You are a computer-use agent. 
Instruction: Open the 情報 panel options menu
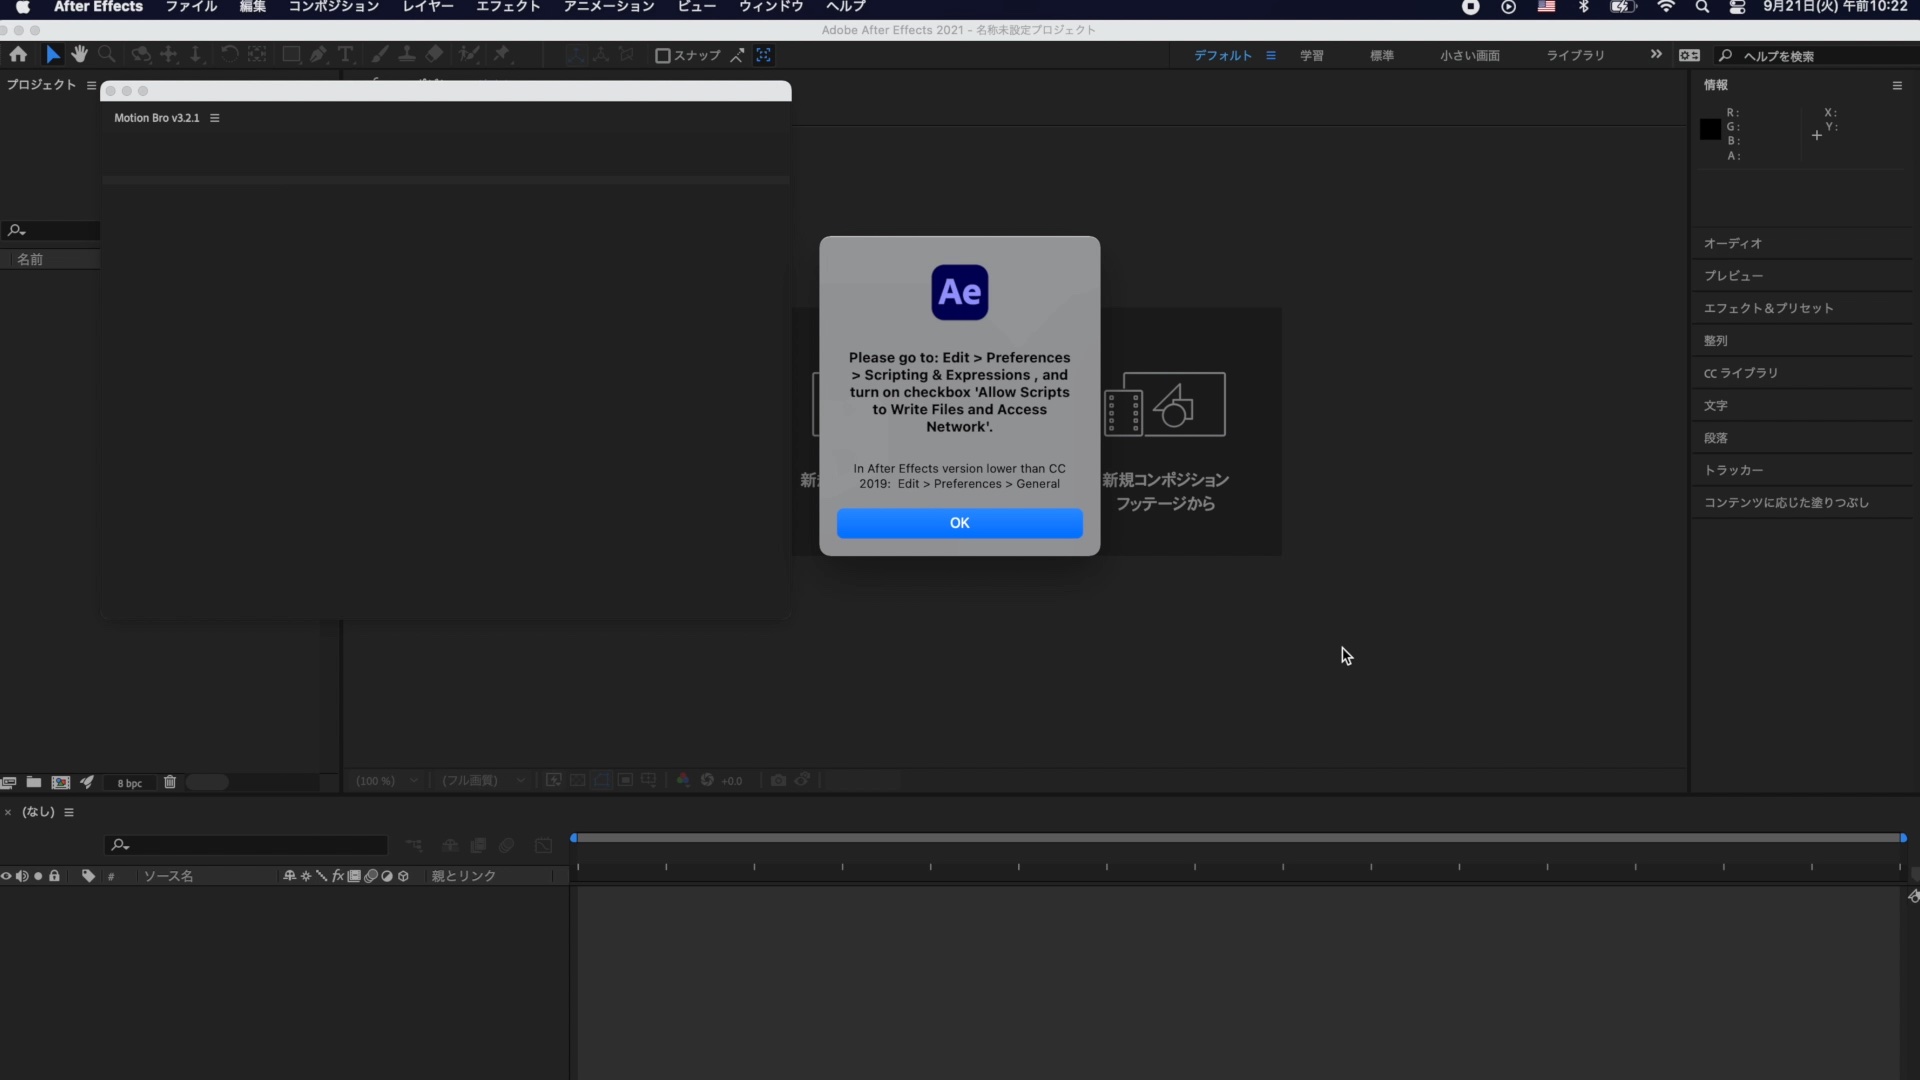pyautogui.click(x=1897, y=86)
